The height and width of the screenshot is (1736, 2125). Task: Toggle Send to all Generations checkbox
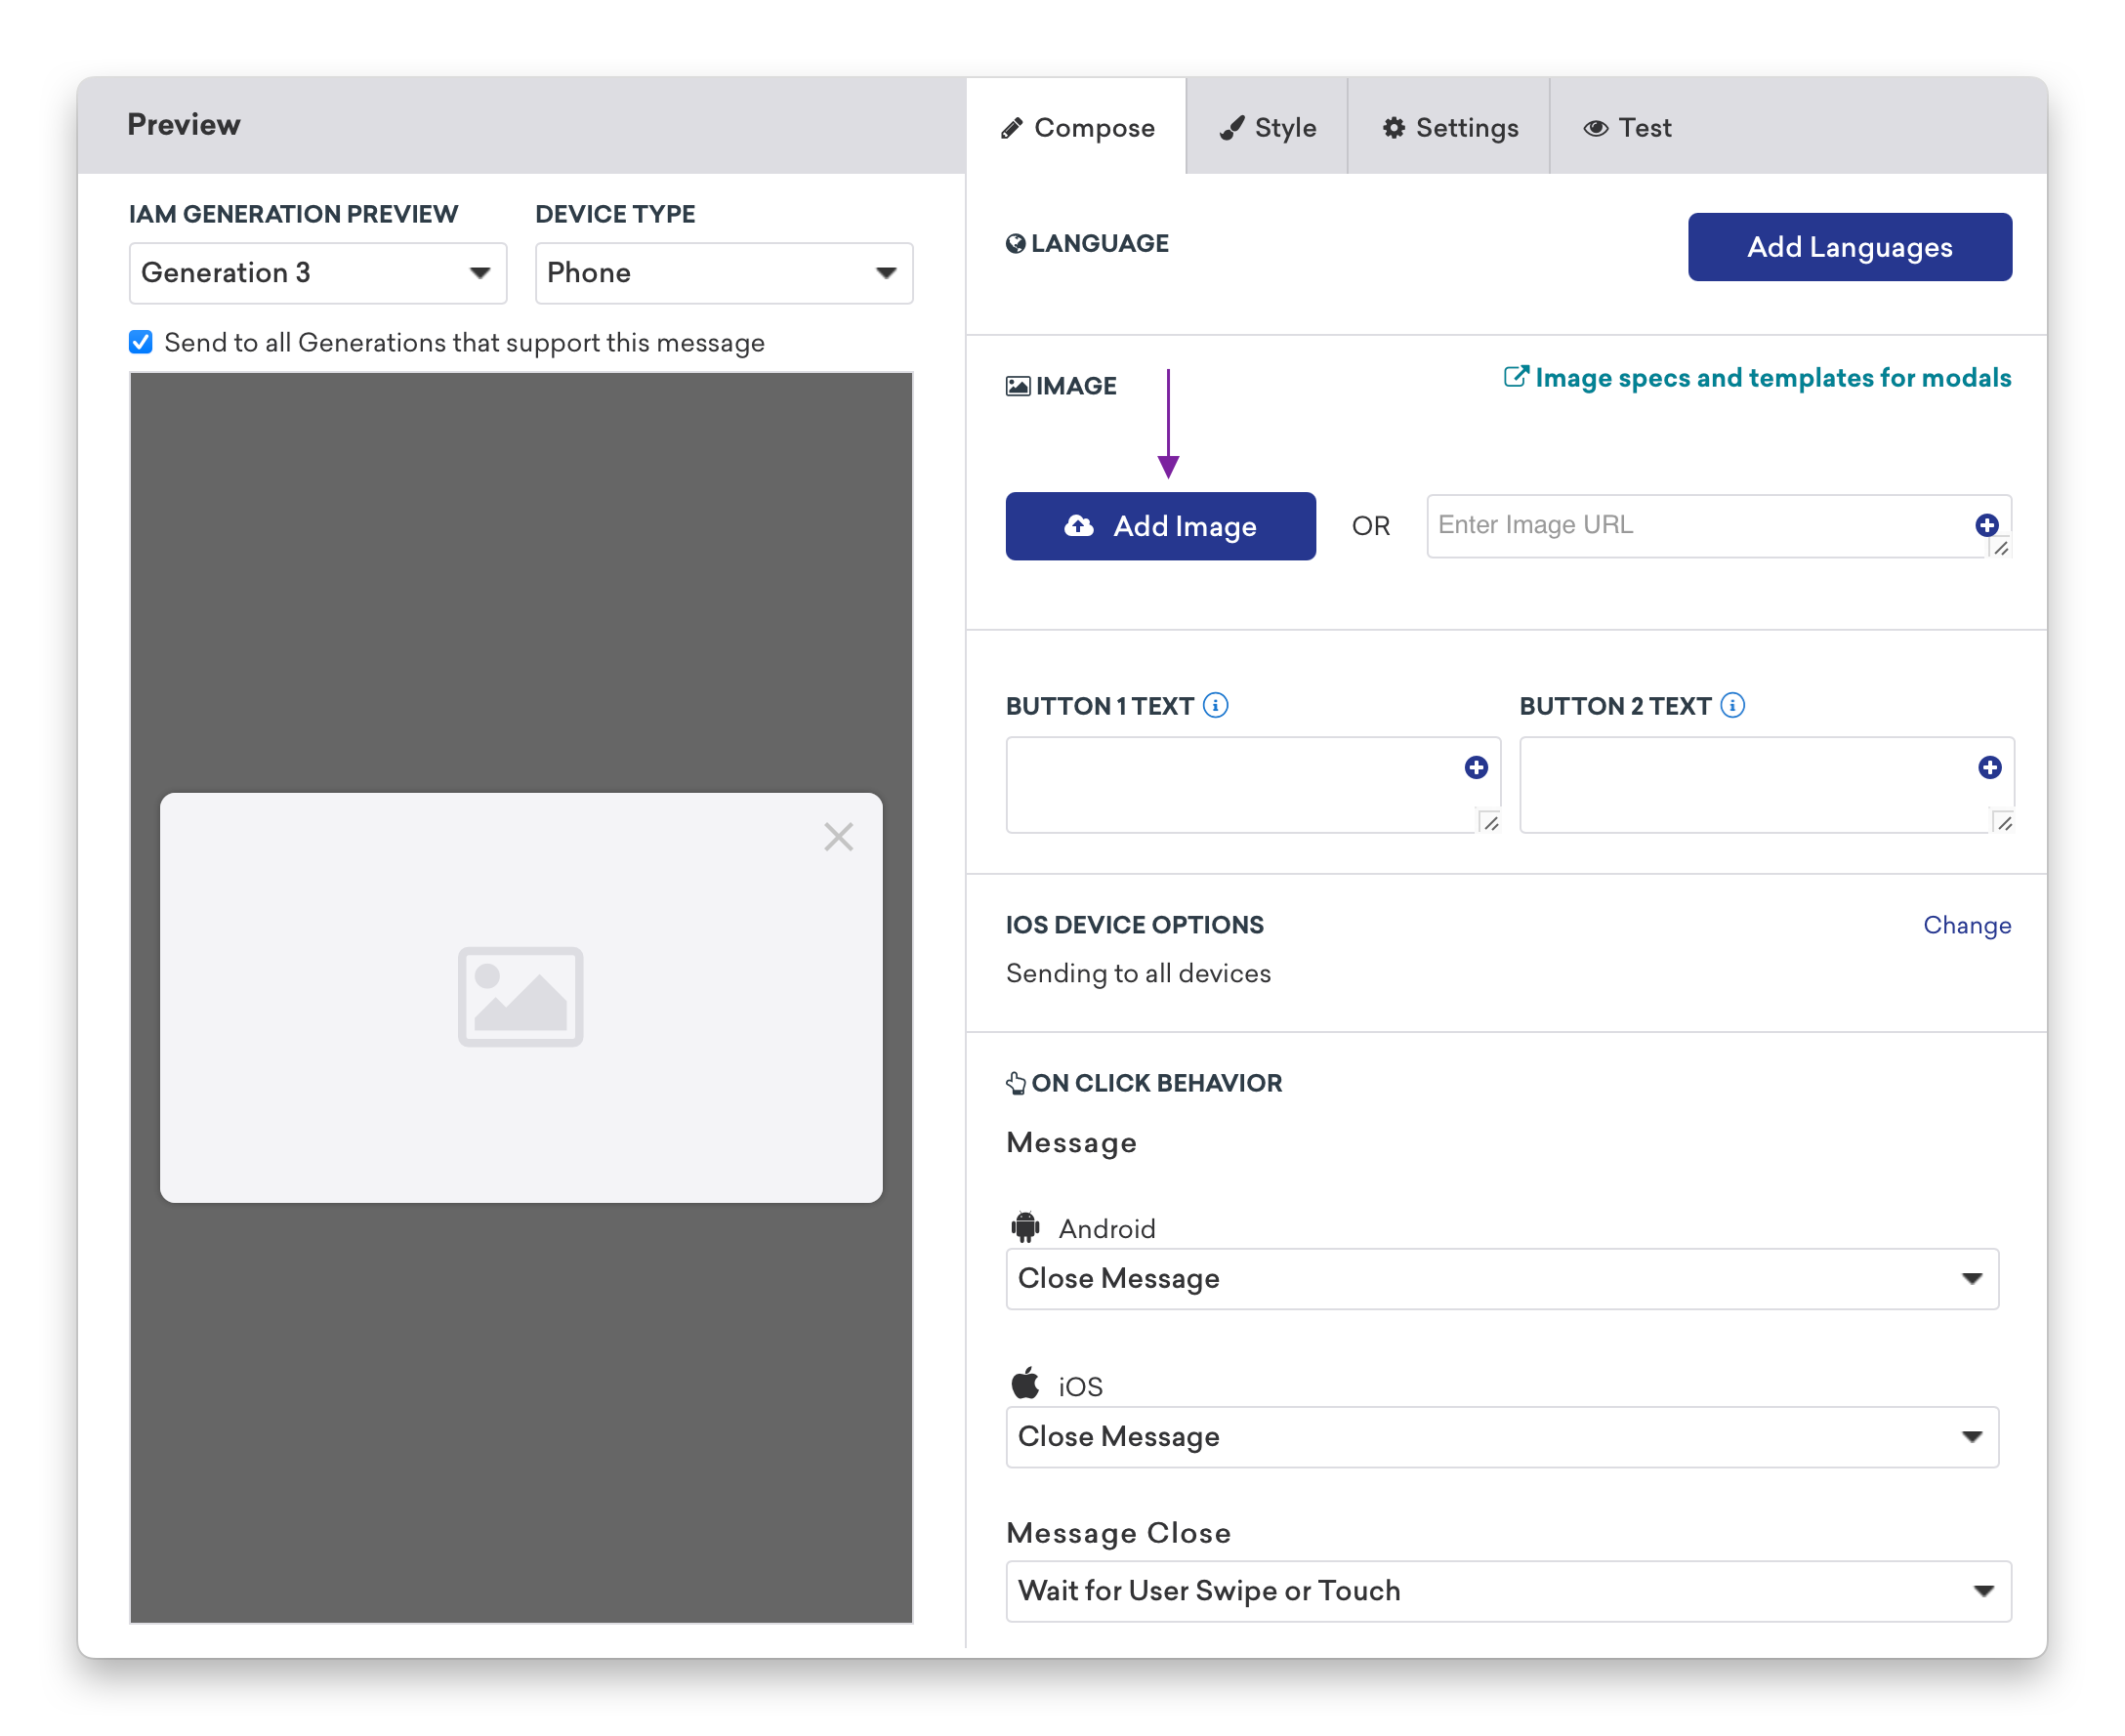pyautogui.click(x=141, y=342)
